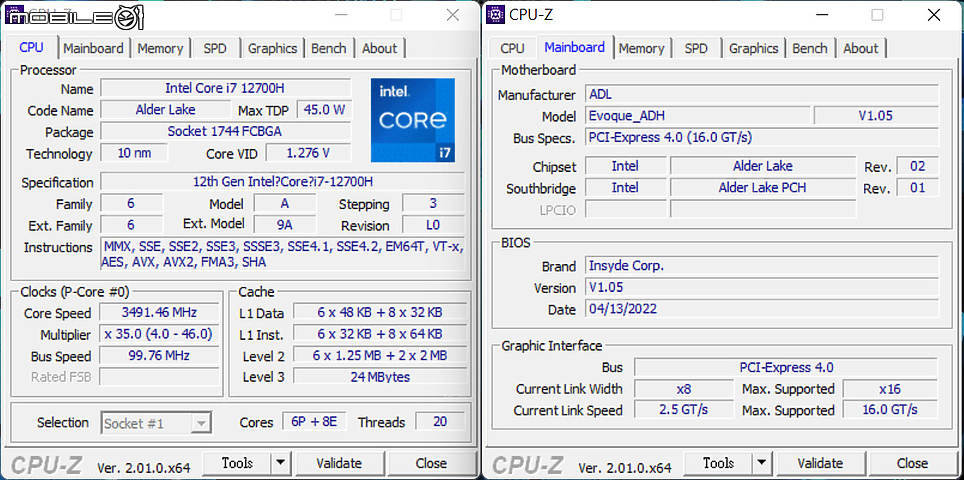Click the processor Name field Intel Core i7 12700H
This screenshot has width=964, height=480.
click(x=226, y=89)
